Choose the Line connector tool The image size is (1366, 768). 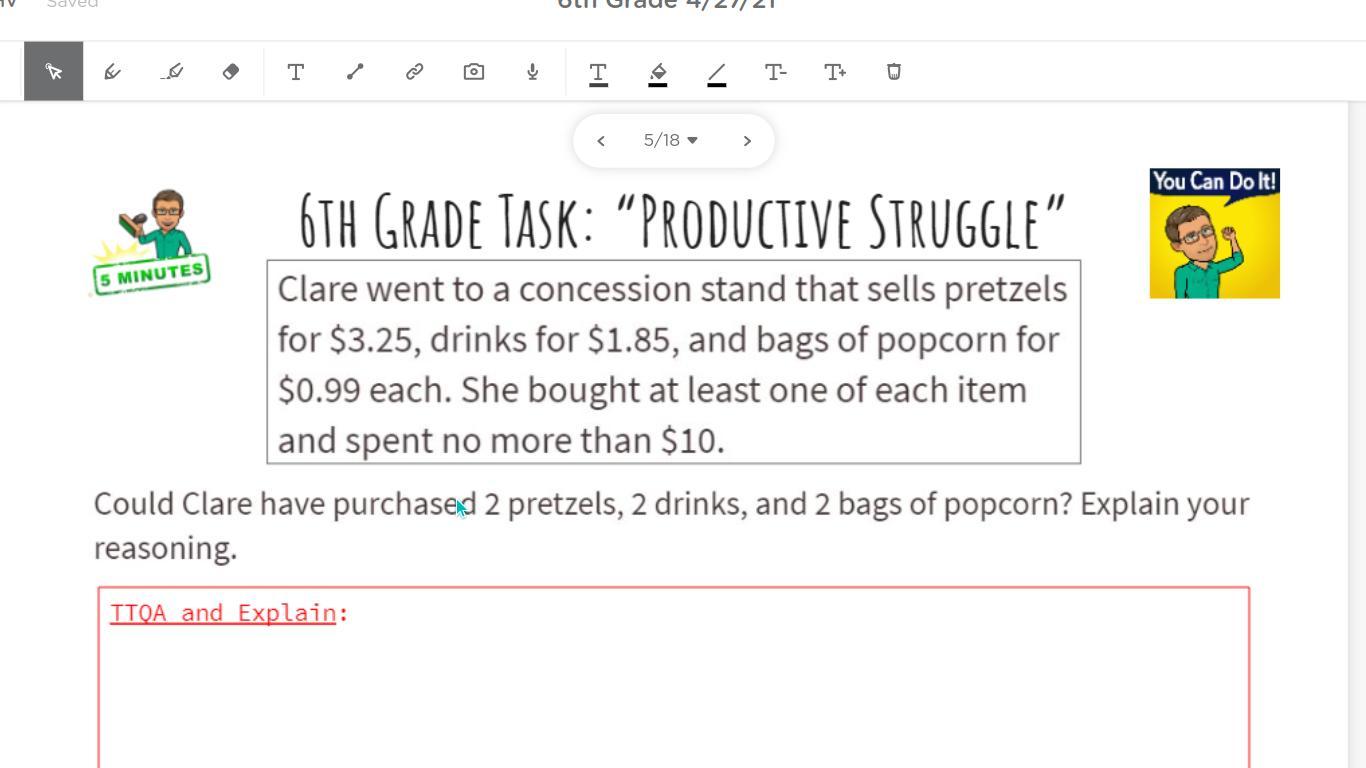pos(355,71)
